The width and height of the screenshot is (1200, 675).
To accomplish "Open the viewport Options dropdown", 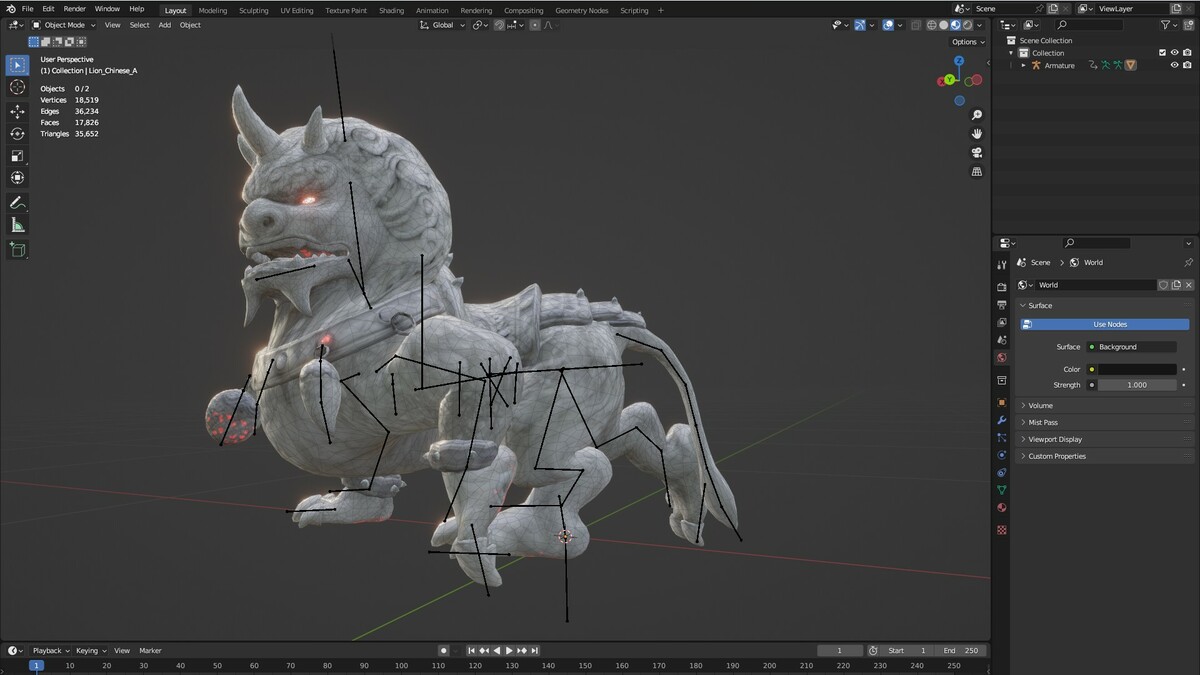I will (x=967, y=42).
